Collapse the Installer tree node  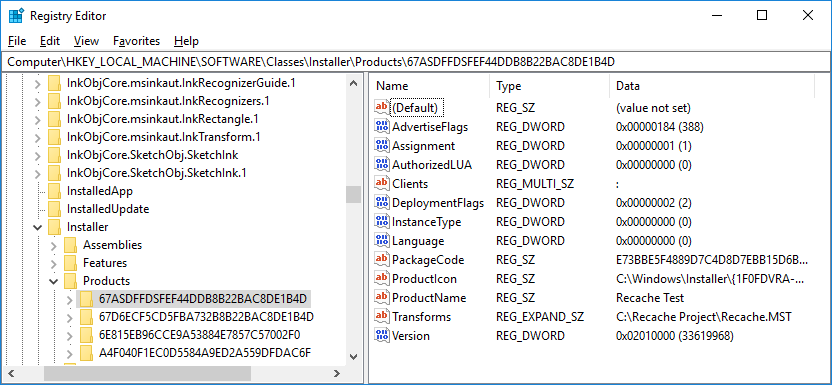click(38, 227)
